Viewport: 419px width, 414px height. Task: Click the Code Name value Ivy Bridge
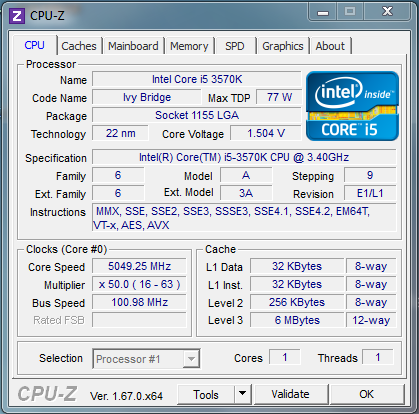(x=147, y=97)
